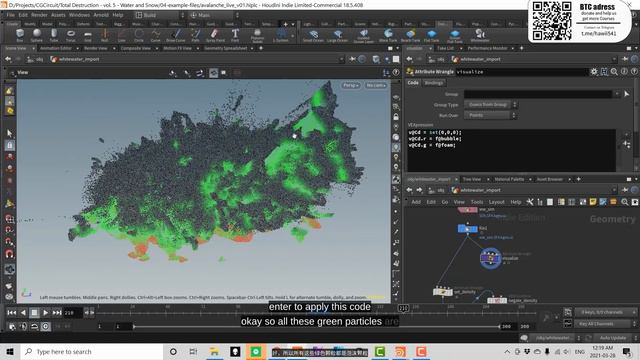Open the Main take dropdown
The image size is (640, 360).
tap(215, 15)
